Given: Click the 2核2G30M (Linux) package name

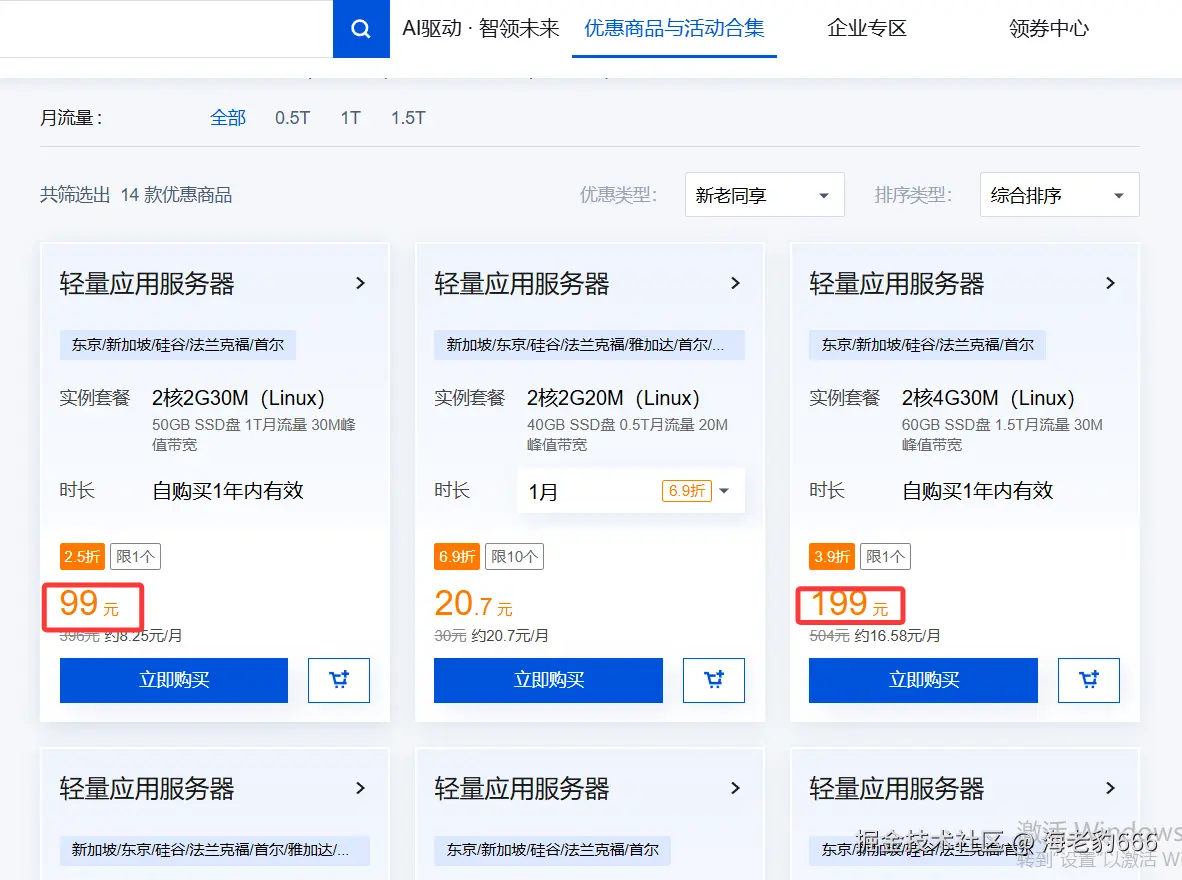Looking at the screenshot, I should [x=238, y=397].
